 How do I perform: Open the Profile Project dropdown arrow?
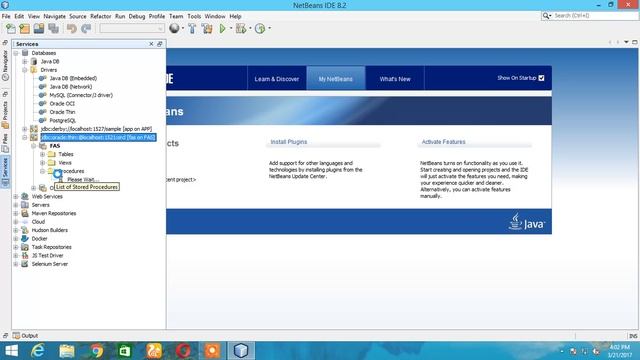[269, 29]
